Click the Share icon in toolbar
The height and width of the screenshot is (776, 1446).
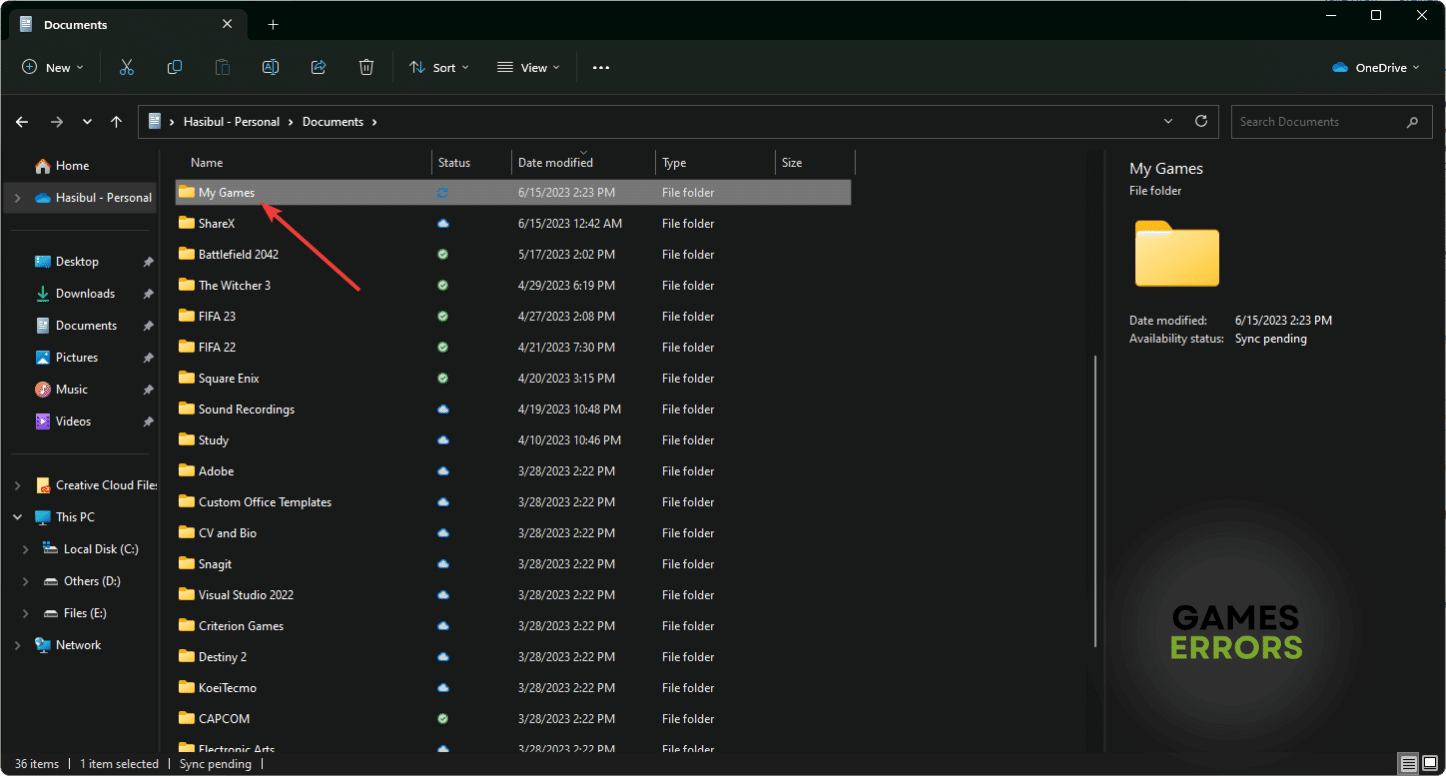click(318, 67)
